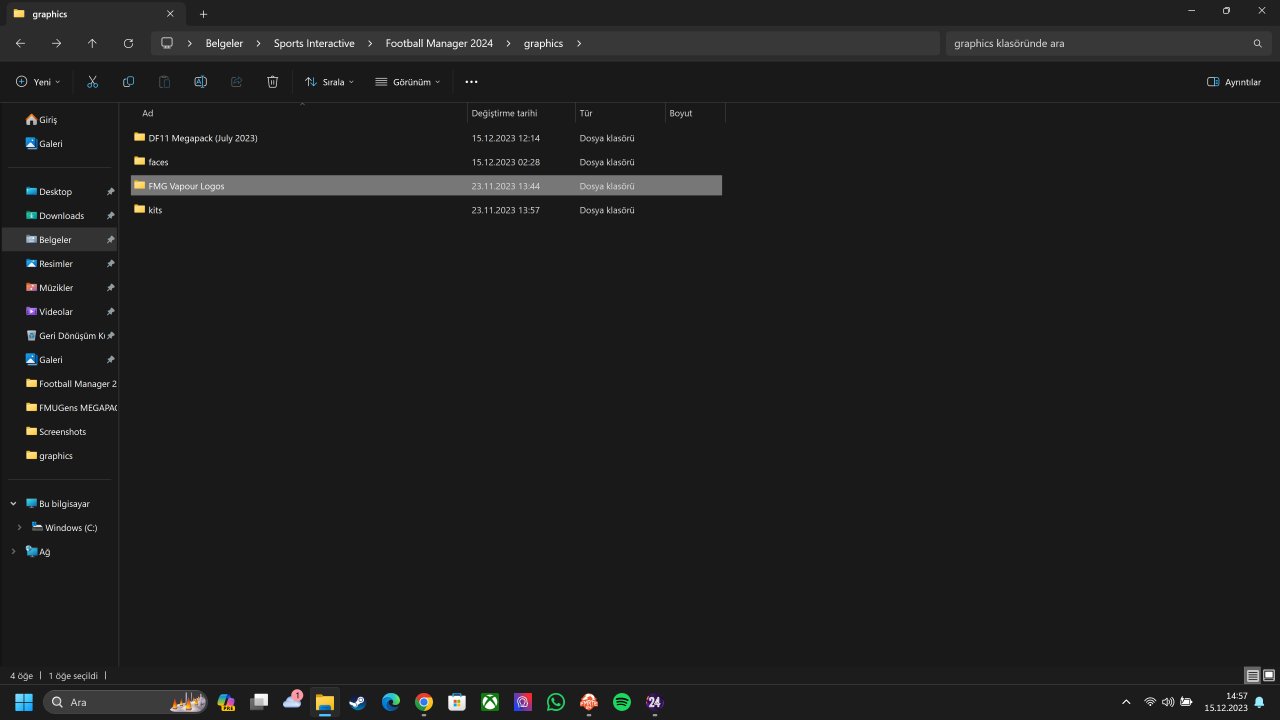The width and height of the screenshot is (1280, 720).
Task: Copy the selected item using the copy icon
Action: click(x=128, y=82)
